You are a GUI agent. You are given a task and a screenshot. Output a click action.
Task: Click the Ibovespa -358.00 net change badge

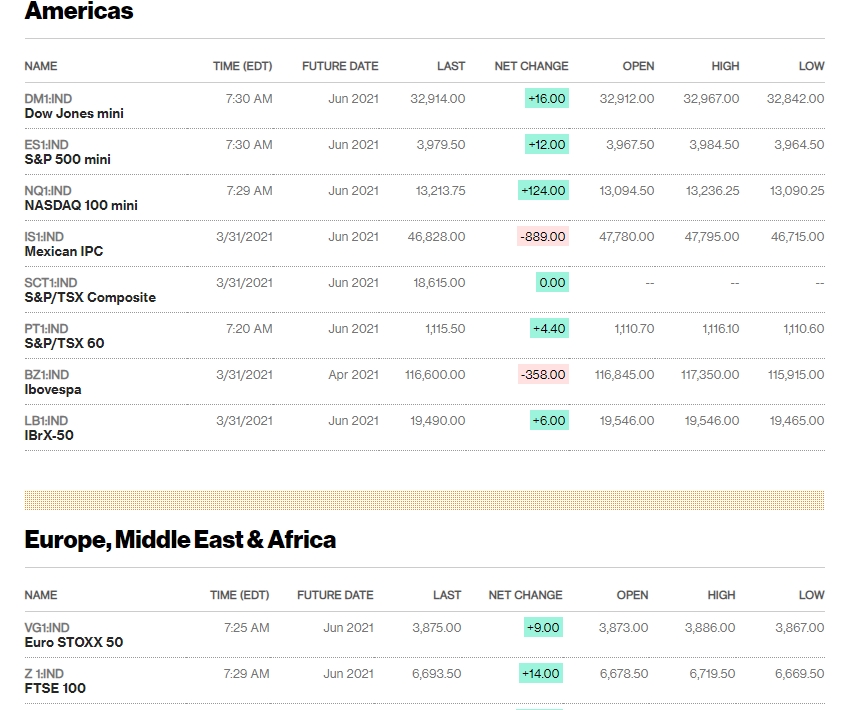click(543, 375)
